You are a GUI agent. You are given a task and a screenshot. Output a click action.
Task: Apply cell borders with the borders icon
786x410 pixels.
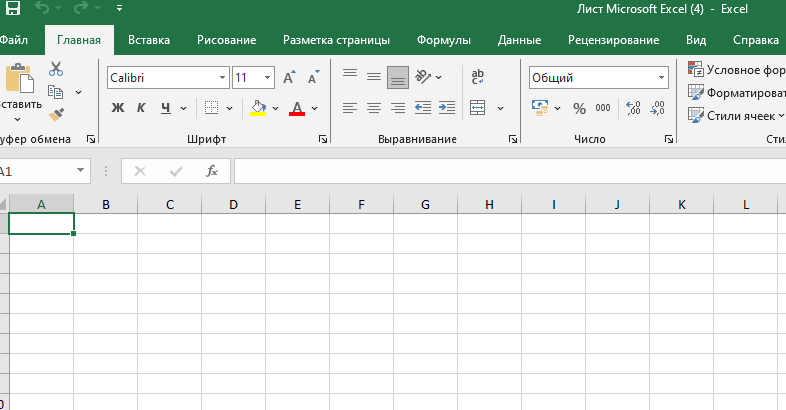(212, 108)
